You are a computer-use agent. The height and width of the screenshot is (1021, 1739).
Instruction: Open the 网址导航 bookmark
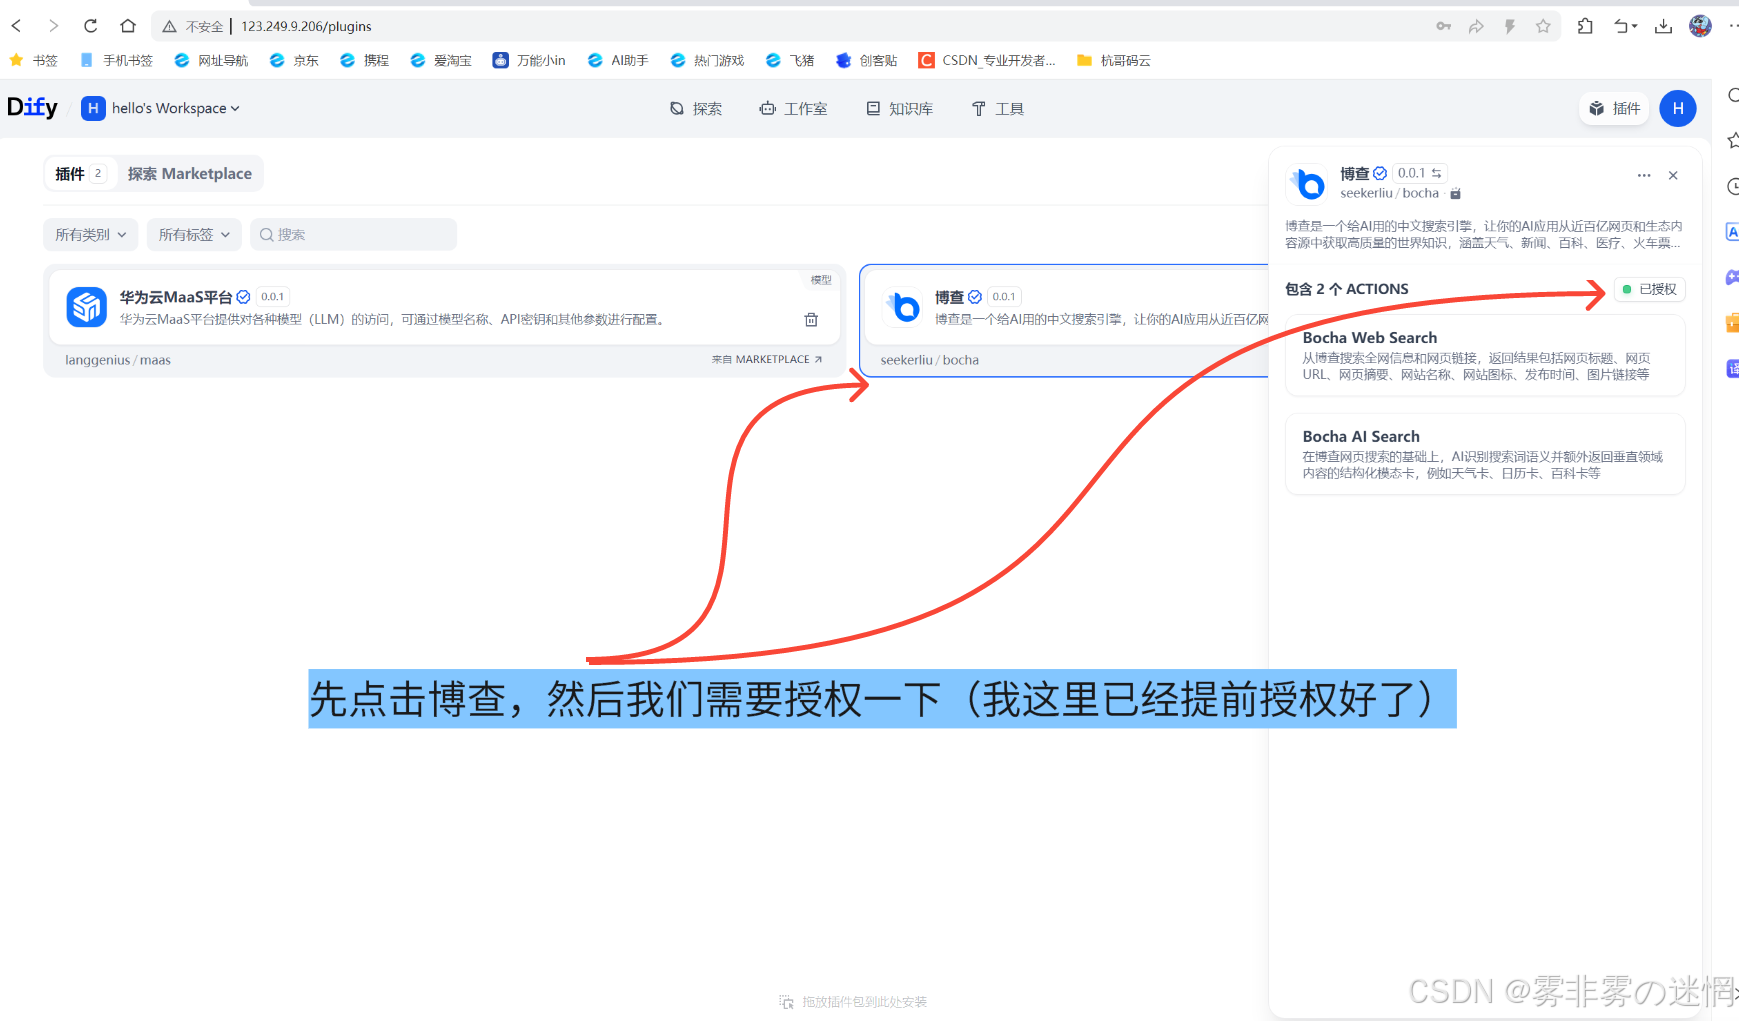click(211, 60)
